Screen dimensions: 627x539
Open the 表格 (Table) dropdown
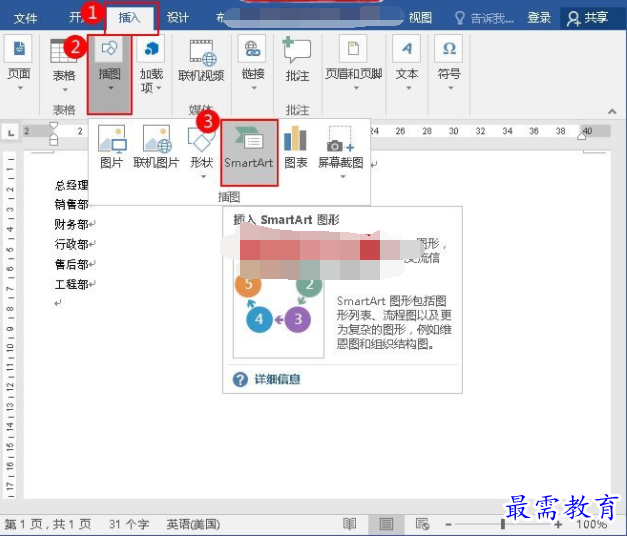coord(64,66)
